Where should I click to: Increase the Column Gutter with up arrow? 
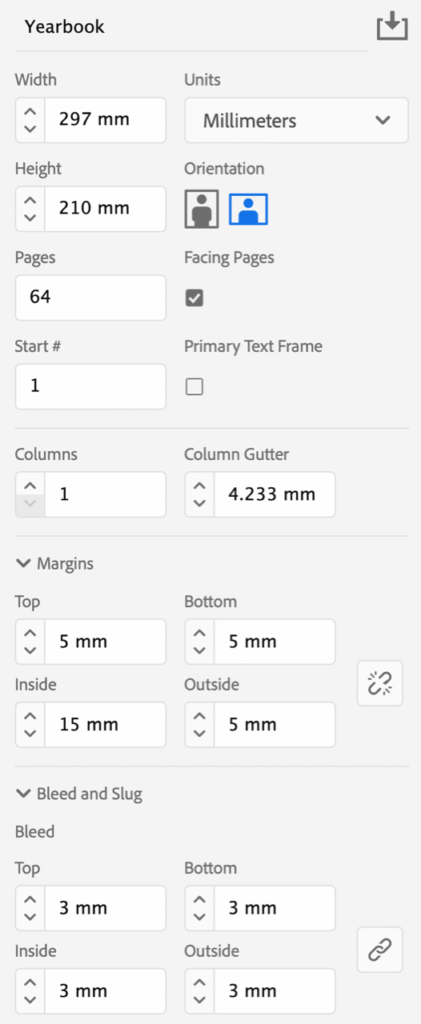coord(200,486)
